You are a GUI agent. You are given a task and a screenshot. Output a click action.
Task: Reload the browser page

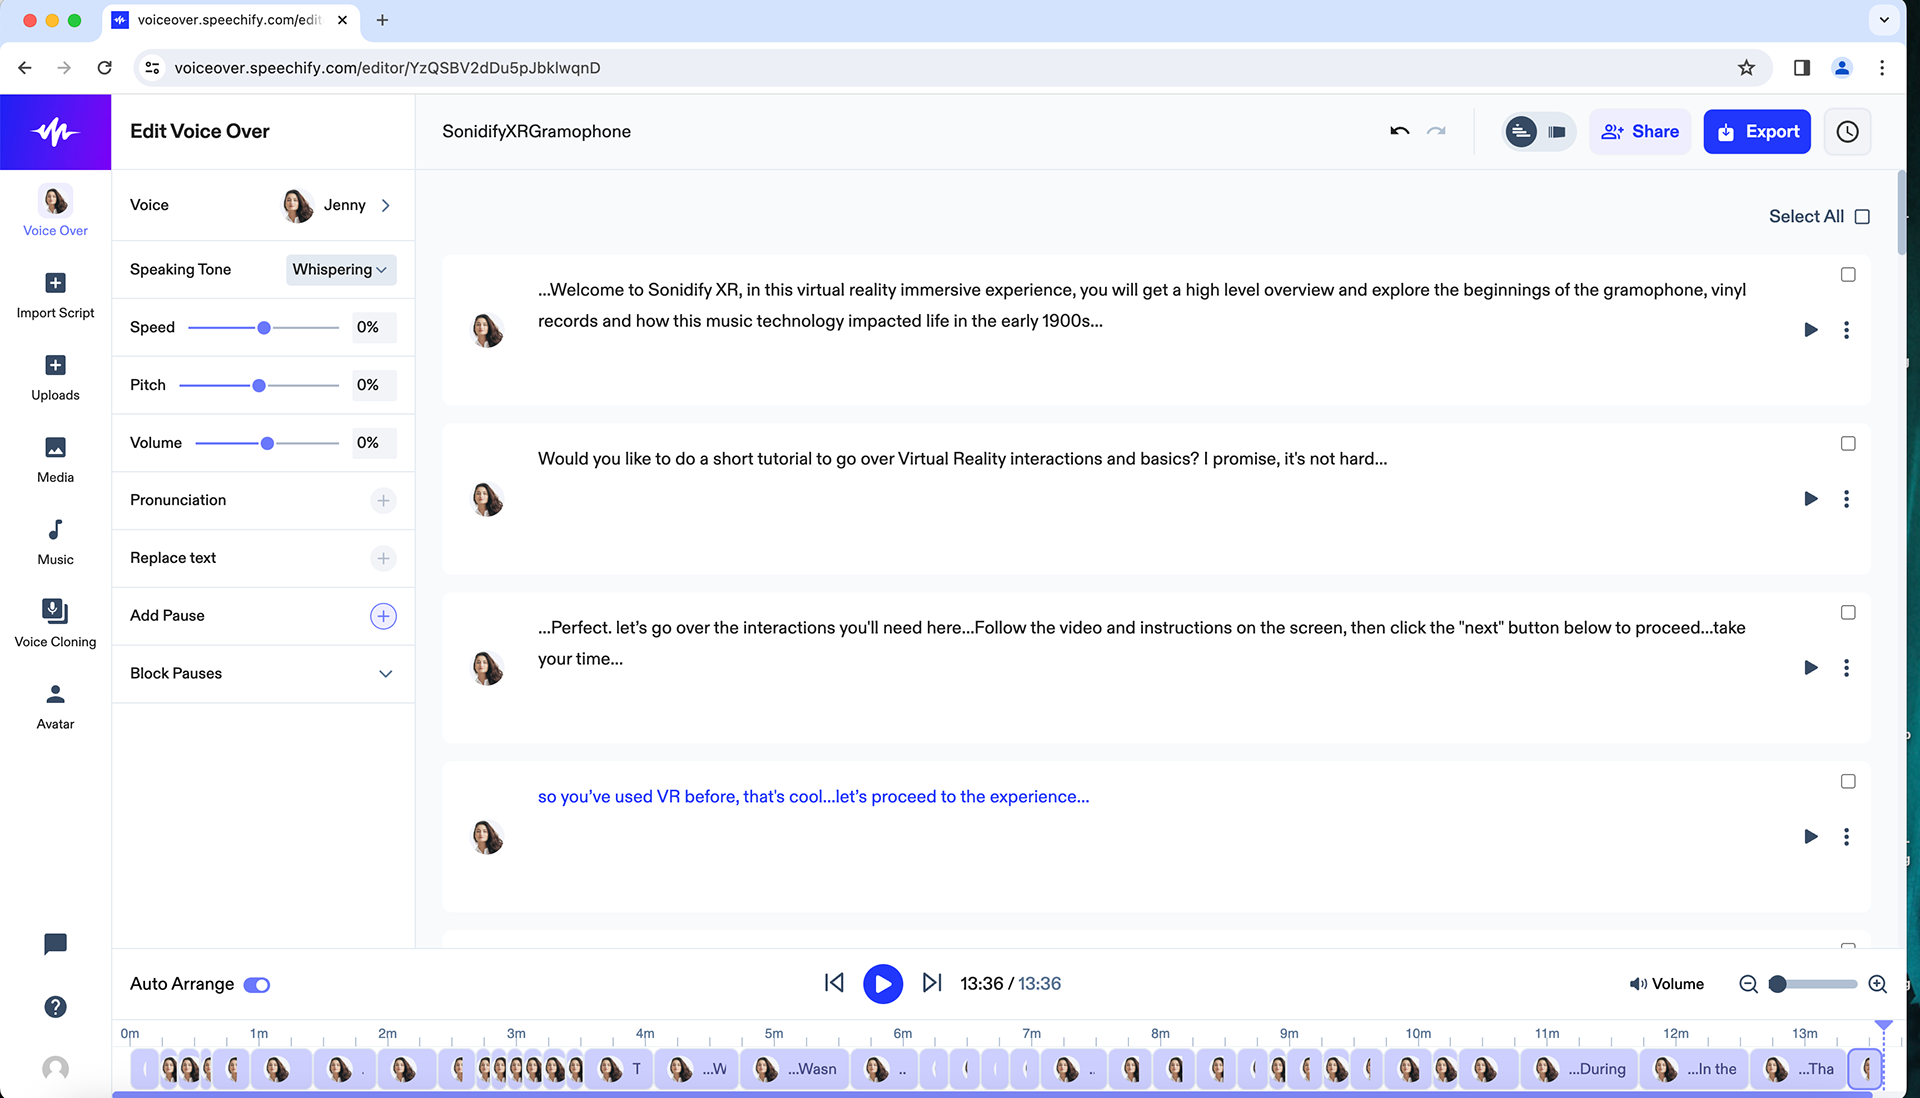(104, 68)
